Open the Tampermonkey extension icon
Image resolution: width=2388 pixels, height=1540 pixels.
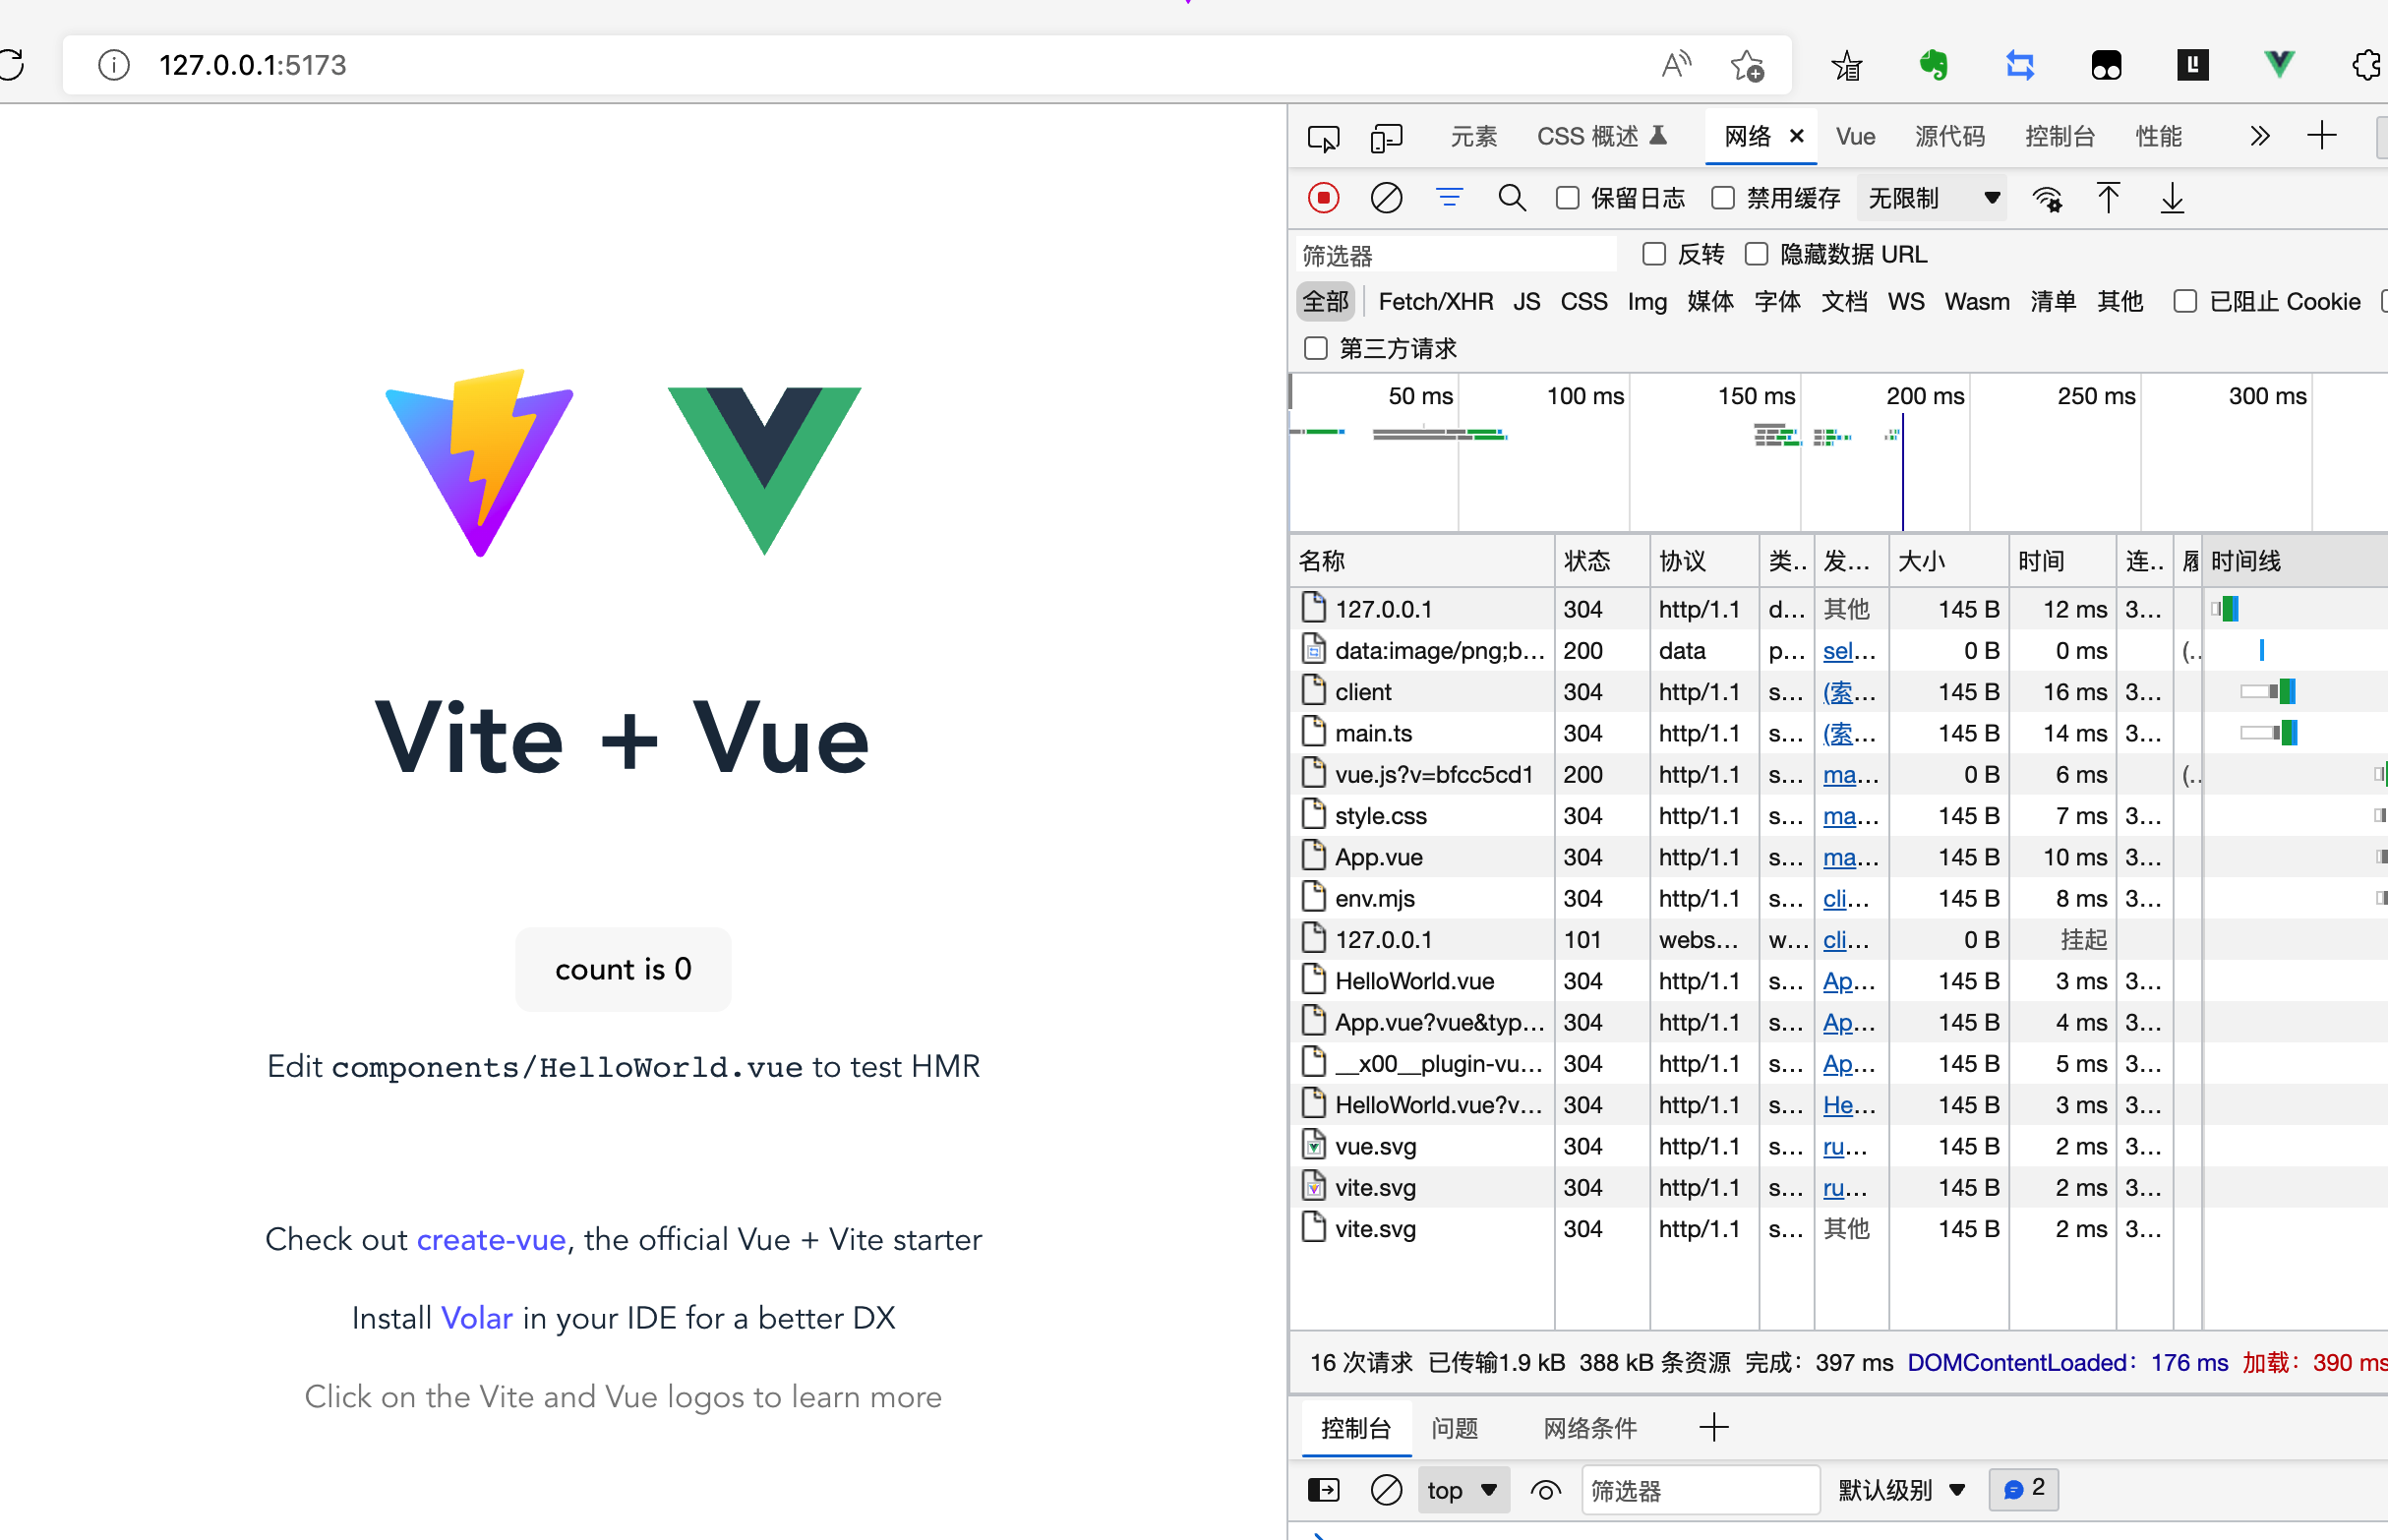pos(2106,65)
